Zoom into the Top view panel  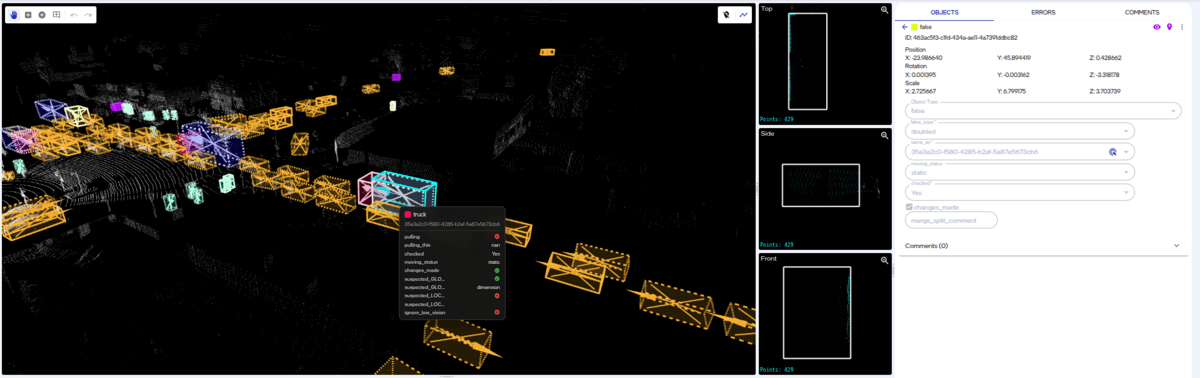pos(884,10)
